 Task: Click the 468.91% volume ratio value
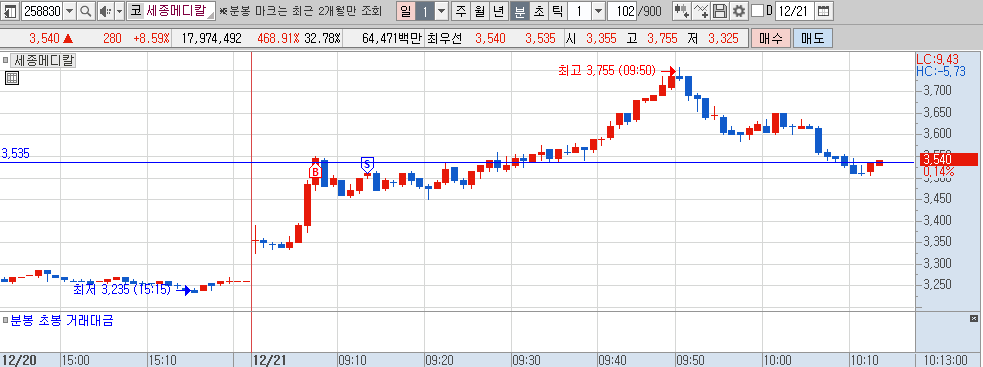(278, 38)
